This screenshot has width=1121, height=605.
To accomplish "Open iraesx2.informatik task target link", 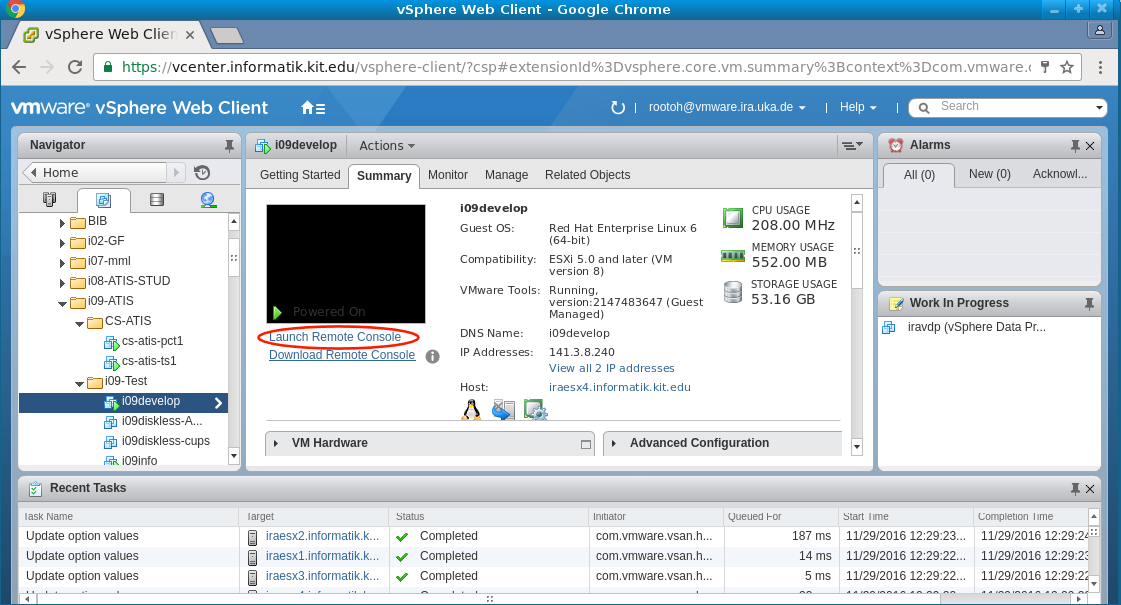I will (x=322, y=536).
